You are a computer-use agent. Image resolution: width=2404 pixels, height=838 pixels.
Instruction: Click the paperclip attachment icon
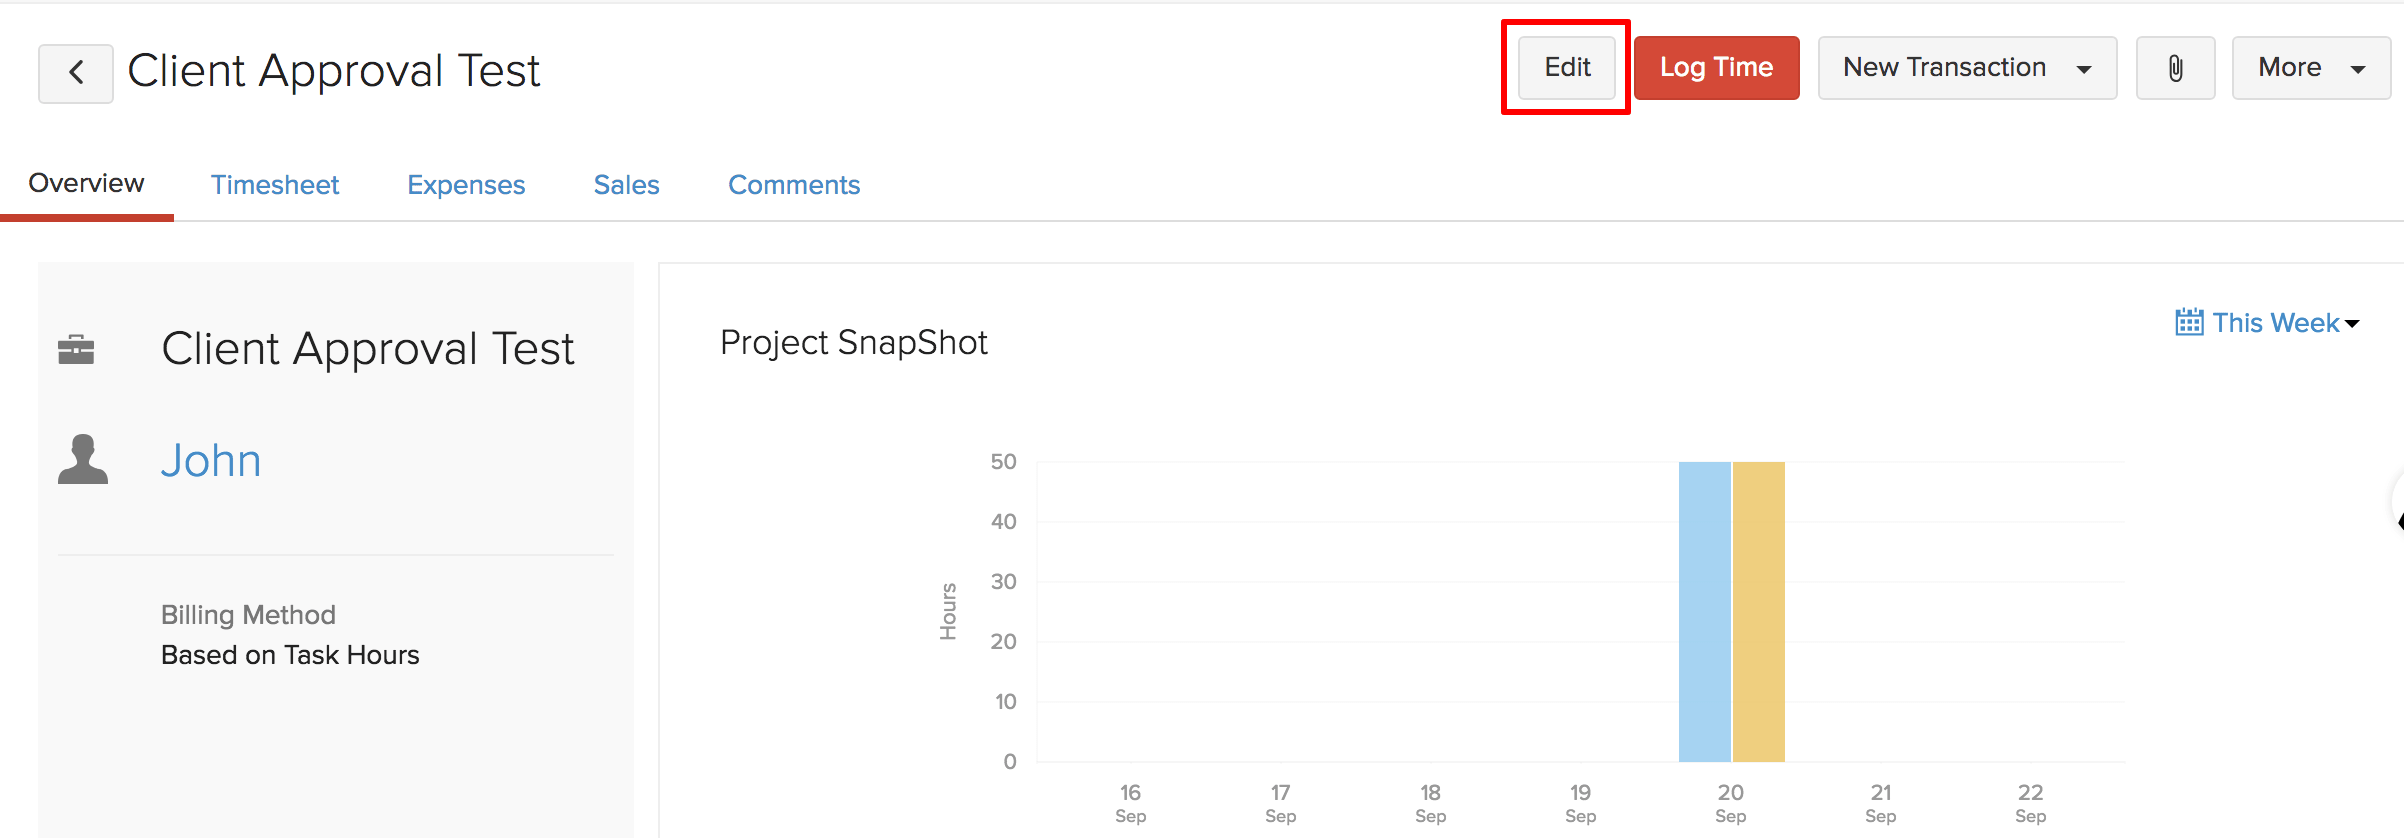2175,68
